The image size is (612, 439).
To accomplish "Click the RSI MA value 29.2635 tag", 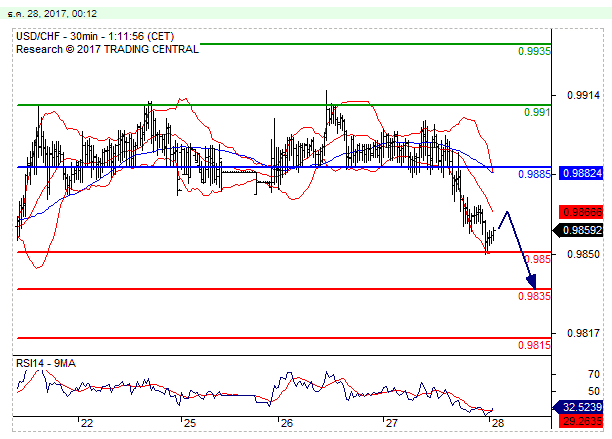I will [x=582, y=421].
